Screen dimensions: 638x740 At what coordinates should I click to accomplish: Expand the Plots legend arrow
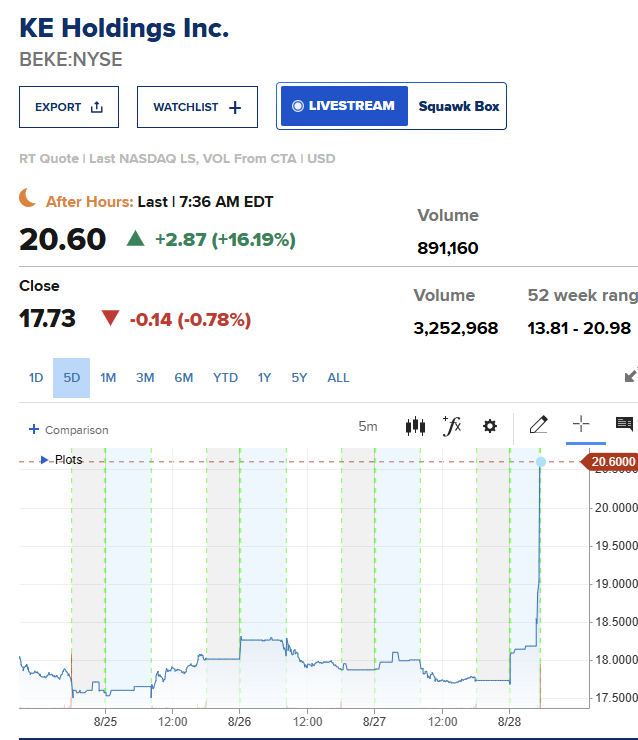pos(44,460)
